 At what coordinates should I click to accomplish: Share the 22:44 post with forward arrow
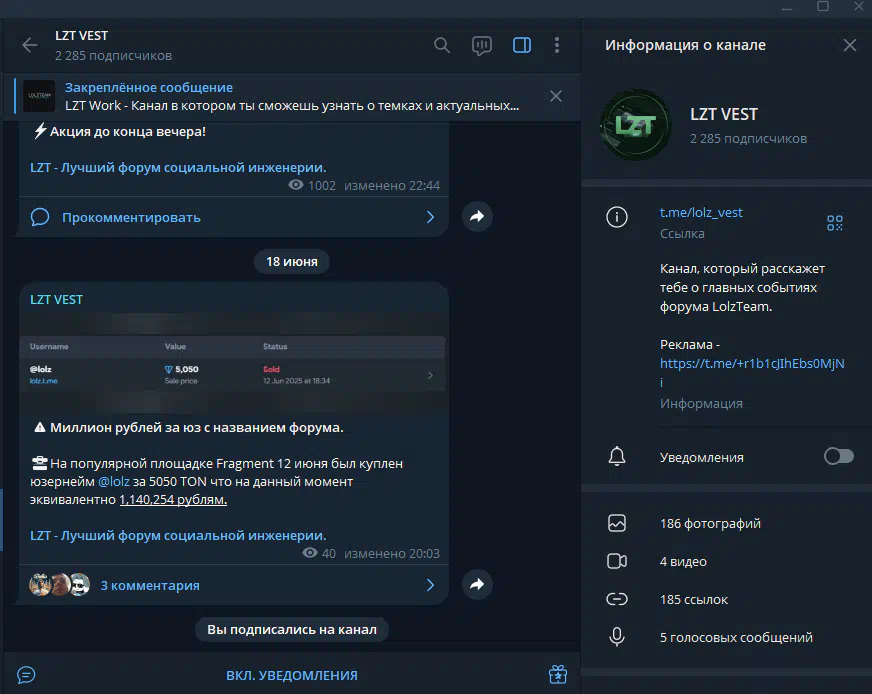click(477, 216)
